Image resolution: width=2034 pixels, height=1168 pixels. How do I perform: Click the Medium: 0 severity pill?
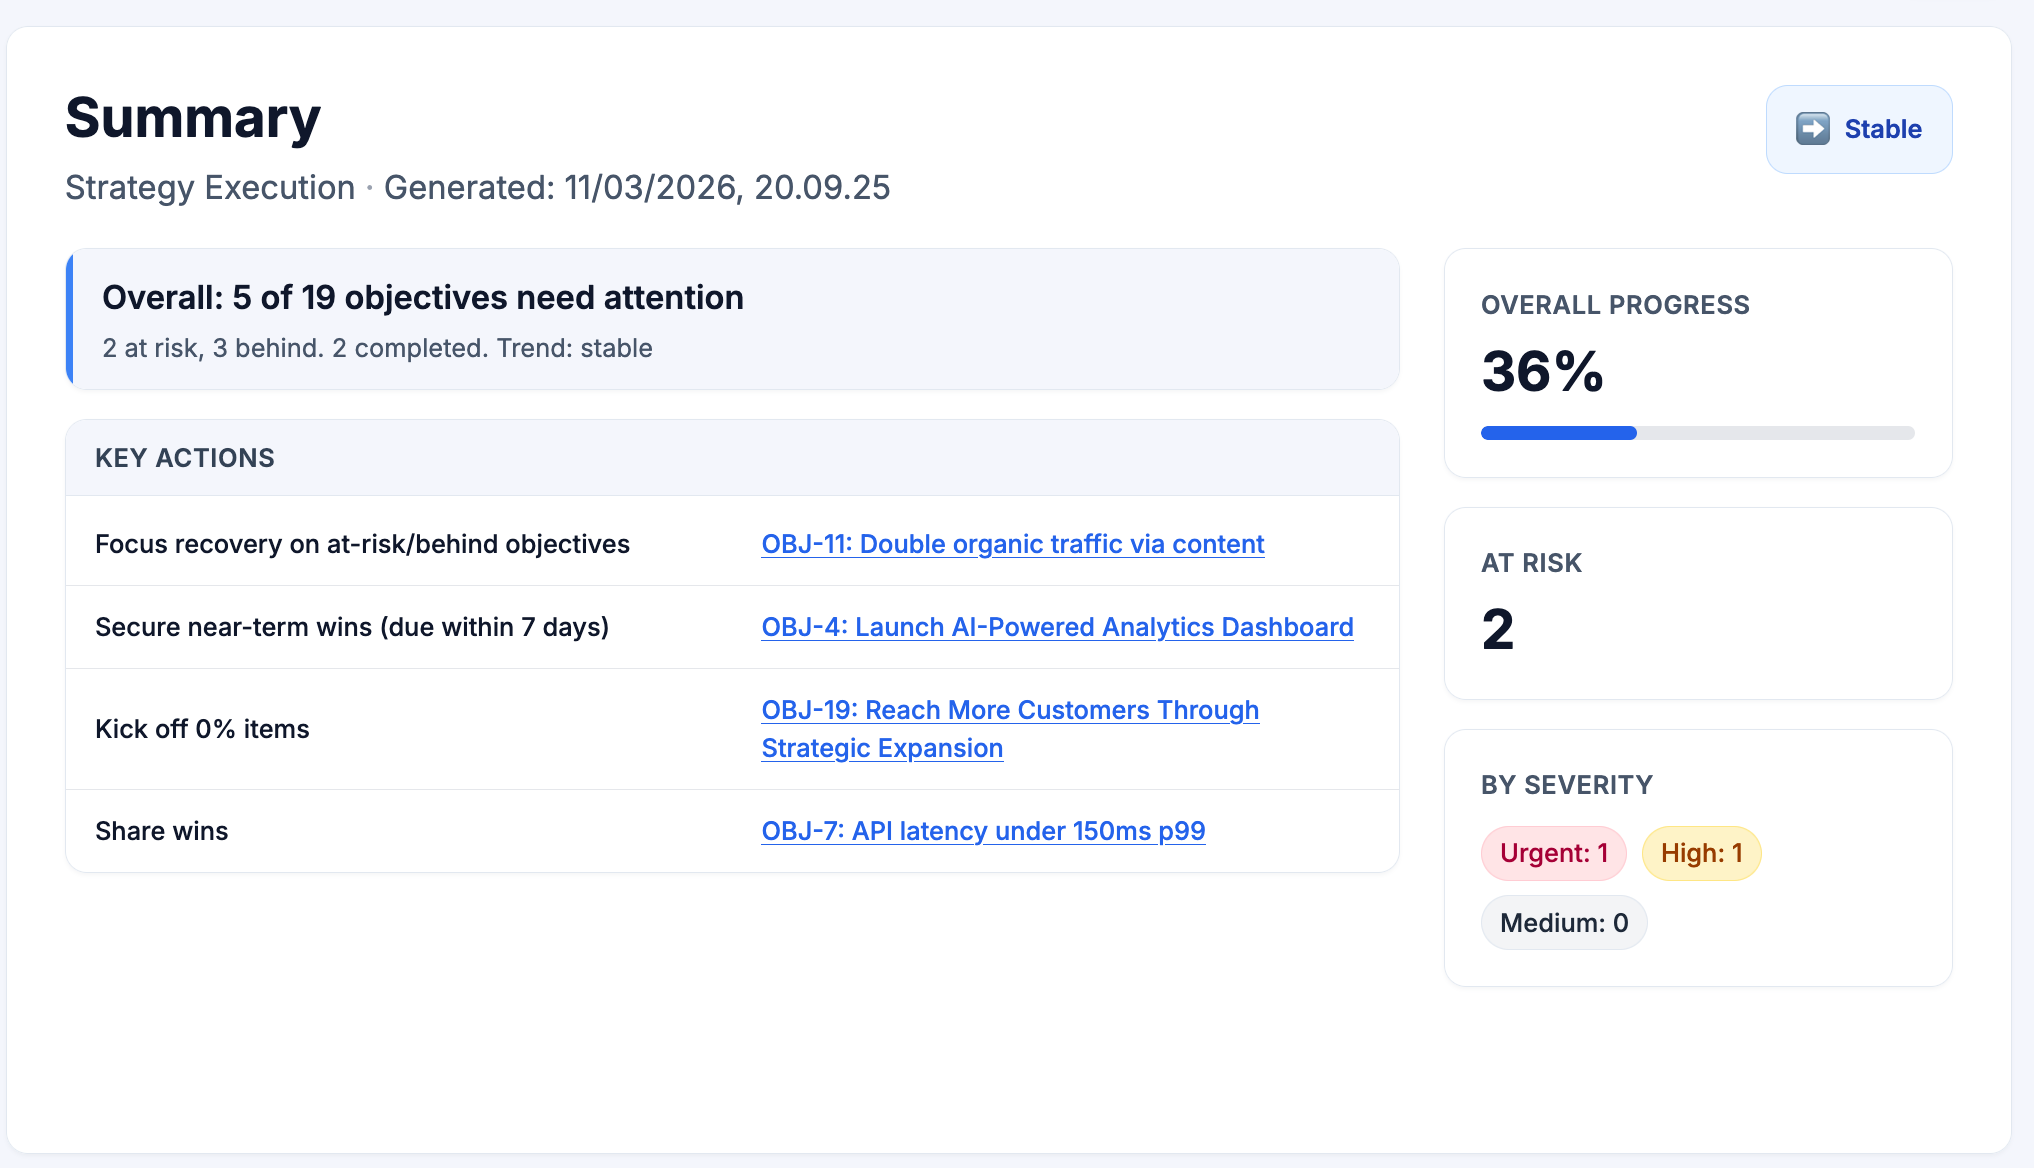tap(1563, 923)
